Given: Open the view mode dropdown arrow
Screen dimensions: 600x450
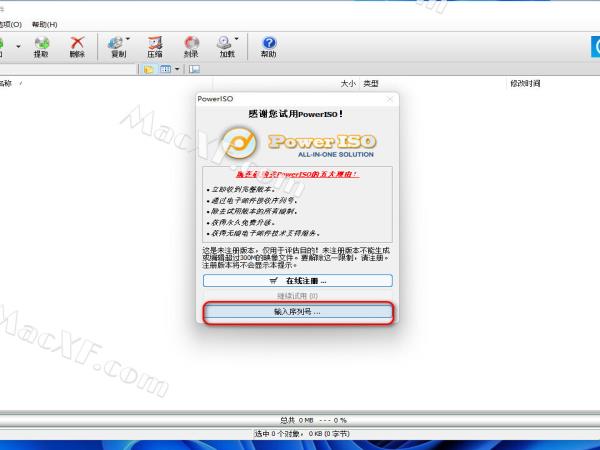Looking at the screenshot, I should coord(177,69).
